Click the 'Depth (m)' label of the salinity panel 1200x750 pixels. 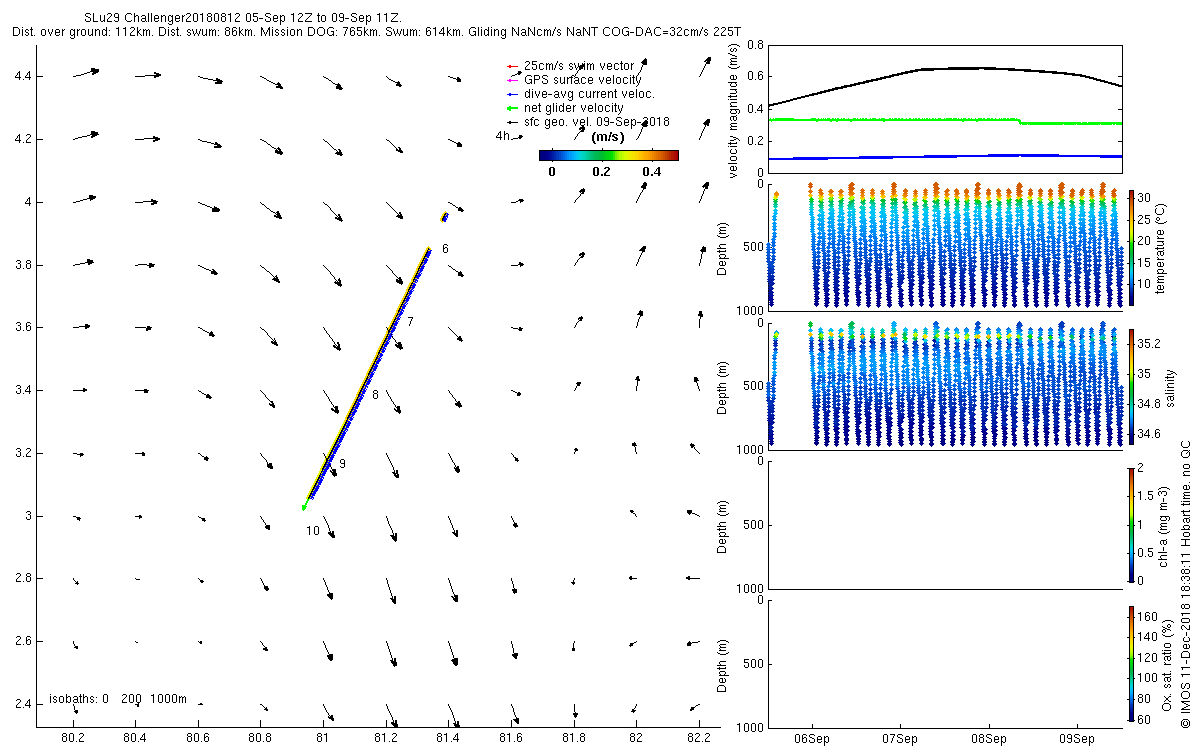point(724,386)
